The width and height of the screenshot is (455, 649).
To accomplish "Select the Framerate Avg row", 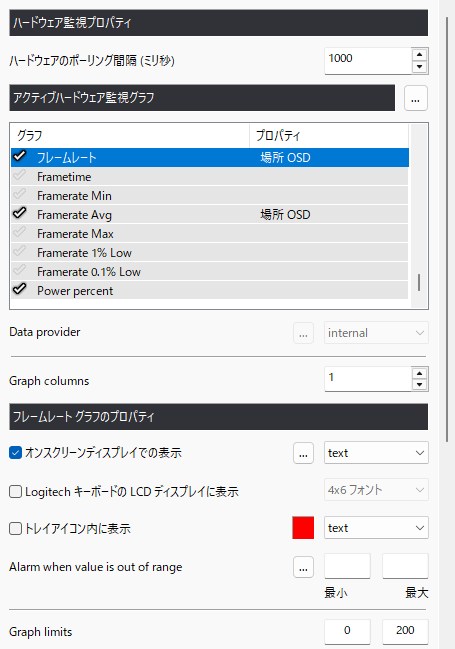I will pos(209,214).
